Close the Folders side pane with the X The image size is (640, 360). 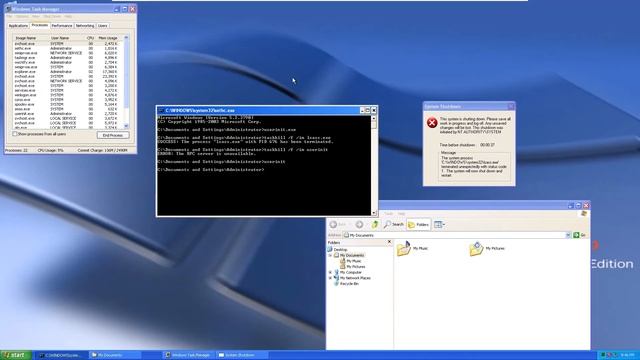point(389,242)
